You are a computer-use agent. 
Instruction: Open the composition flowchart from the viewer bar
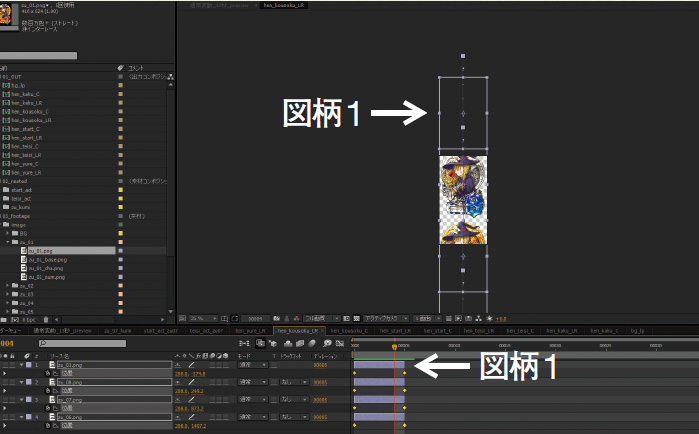point(478,319)
